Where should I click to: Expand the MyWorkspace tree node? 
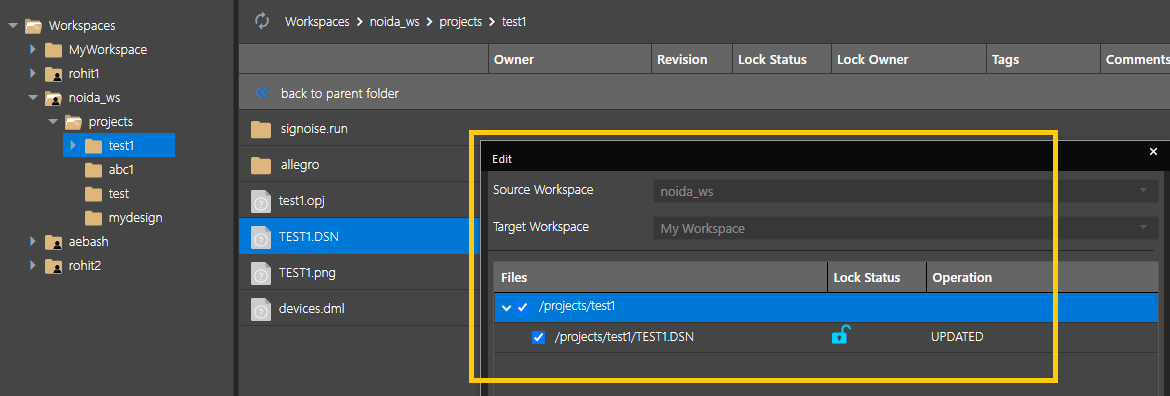tap(32, 50)
